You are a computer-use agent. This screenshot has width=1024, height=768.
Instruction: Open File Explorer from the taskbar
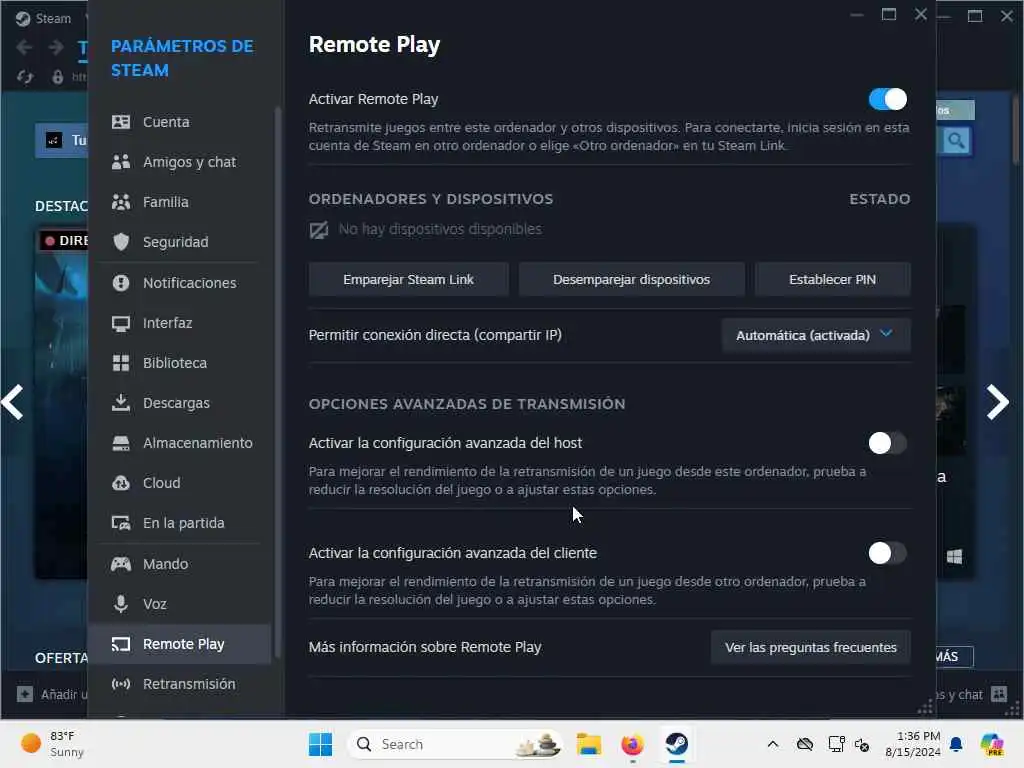coord(588,744)
